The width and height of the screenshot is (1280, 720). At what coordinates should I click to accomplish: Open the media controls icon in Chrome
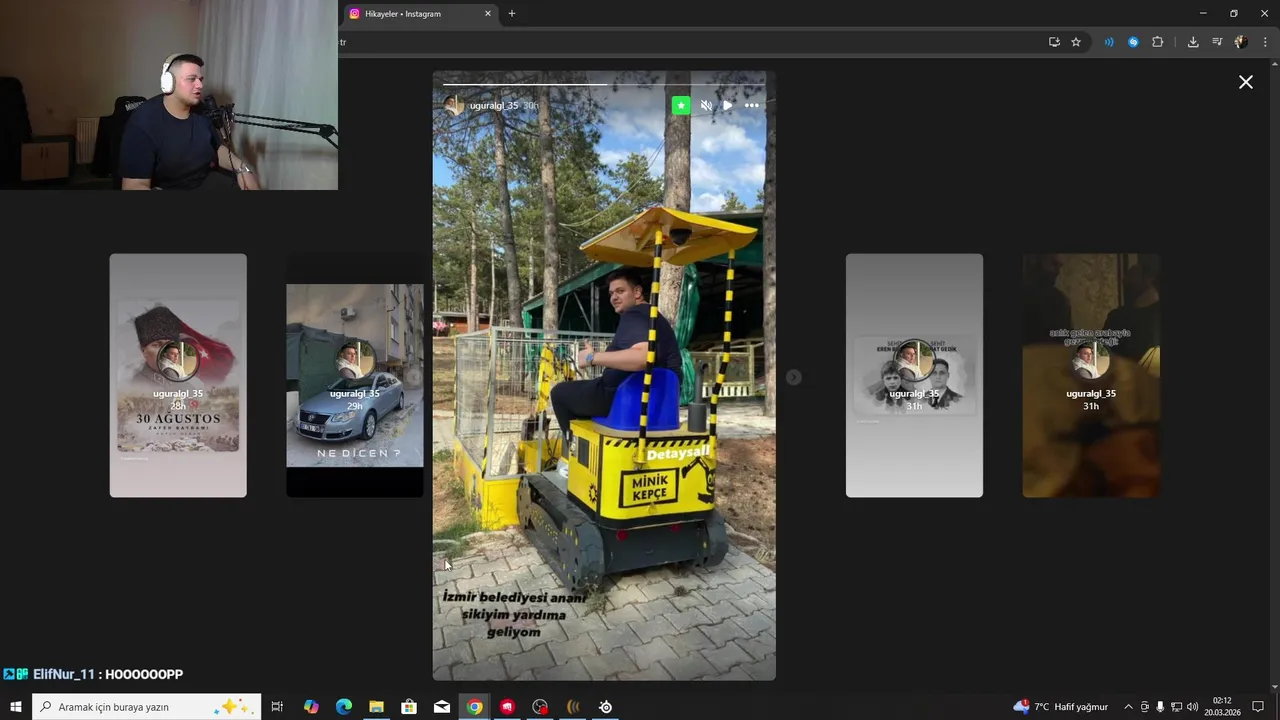click(x=1217, y=42)
